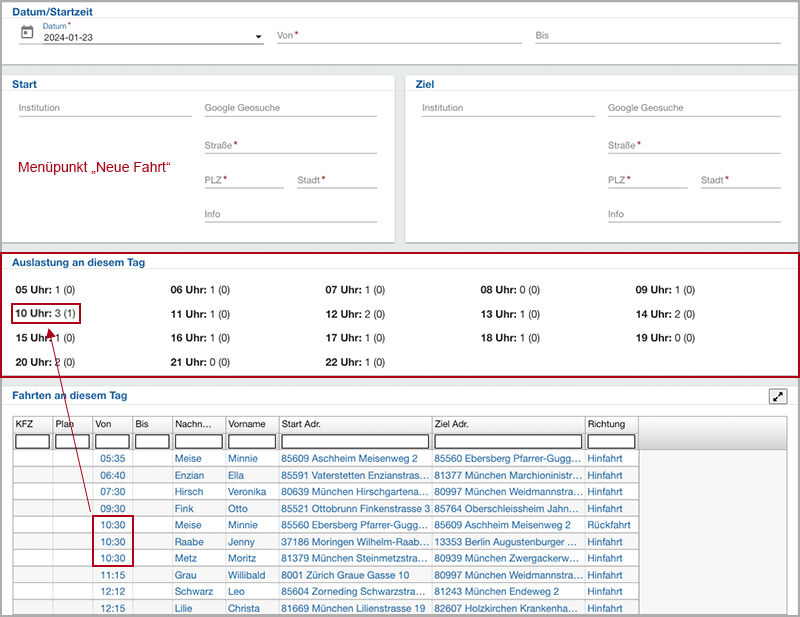Click the Start Adr. filter box
Image resolution: width=800 pixels, height=617 pixels.
355,441
